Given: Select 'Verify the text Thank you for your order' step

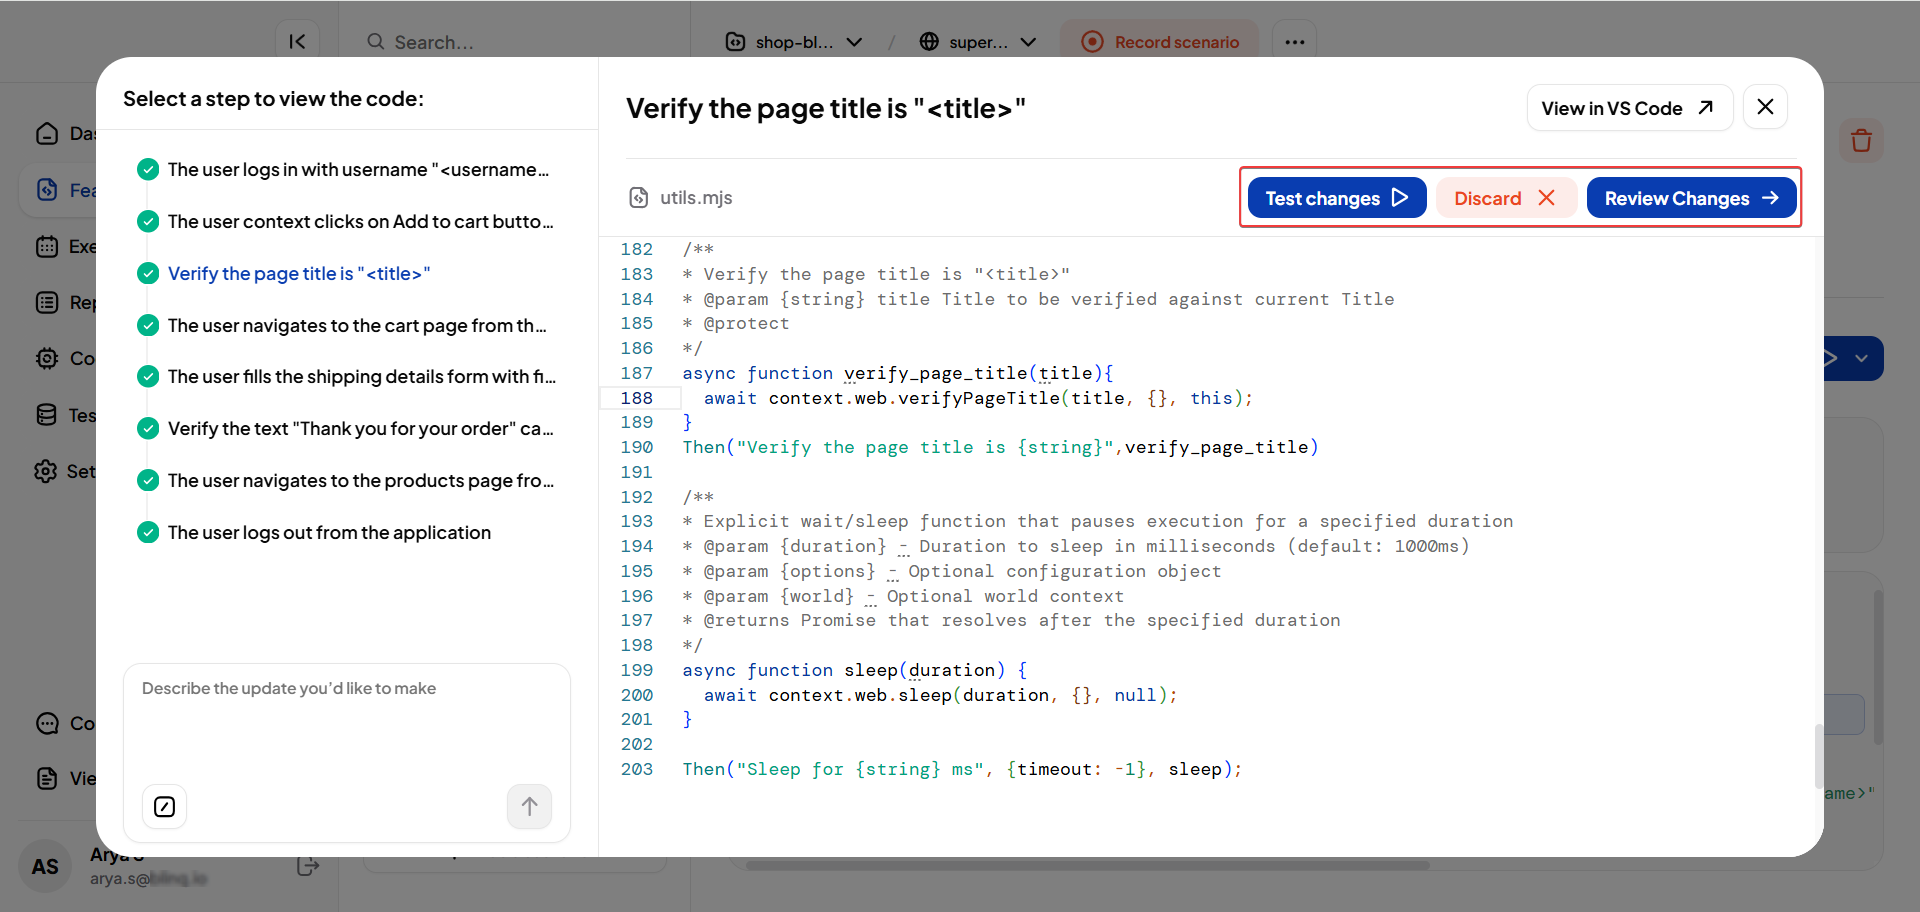Looking at the screenshot, I should 360,429.
